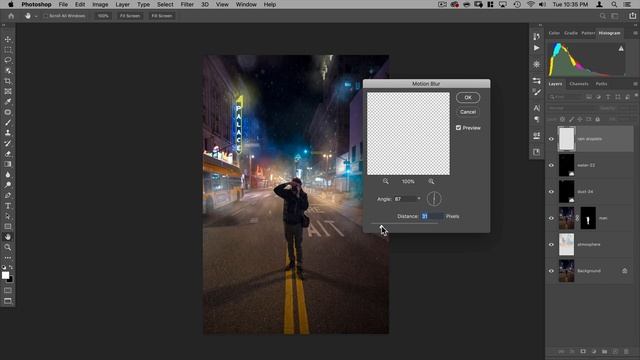Screen dimensions: 640x360
Task: Click the Fill Screen button
Action: click(162, 16)
